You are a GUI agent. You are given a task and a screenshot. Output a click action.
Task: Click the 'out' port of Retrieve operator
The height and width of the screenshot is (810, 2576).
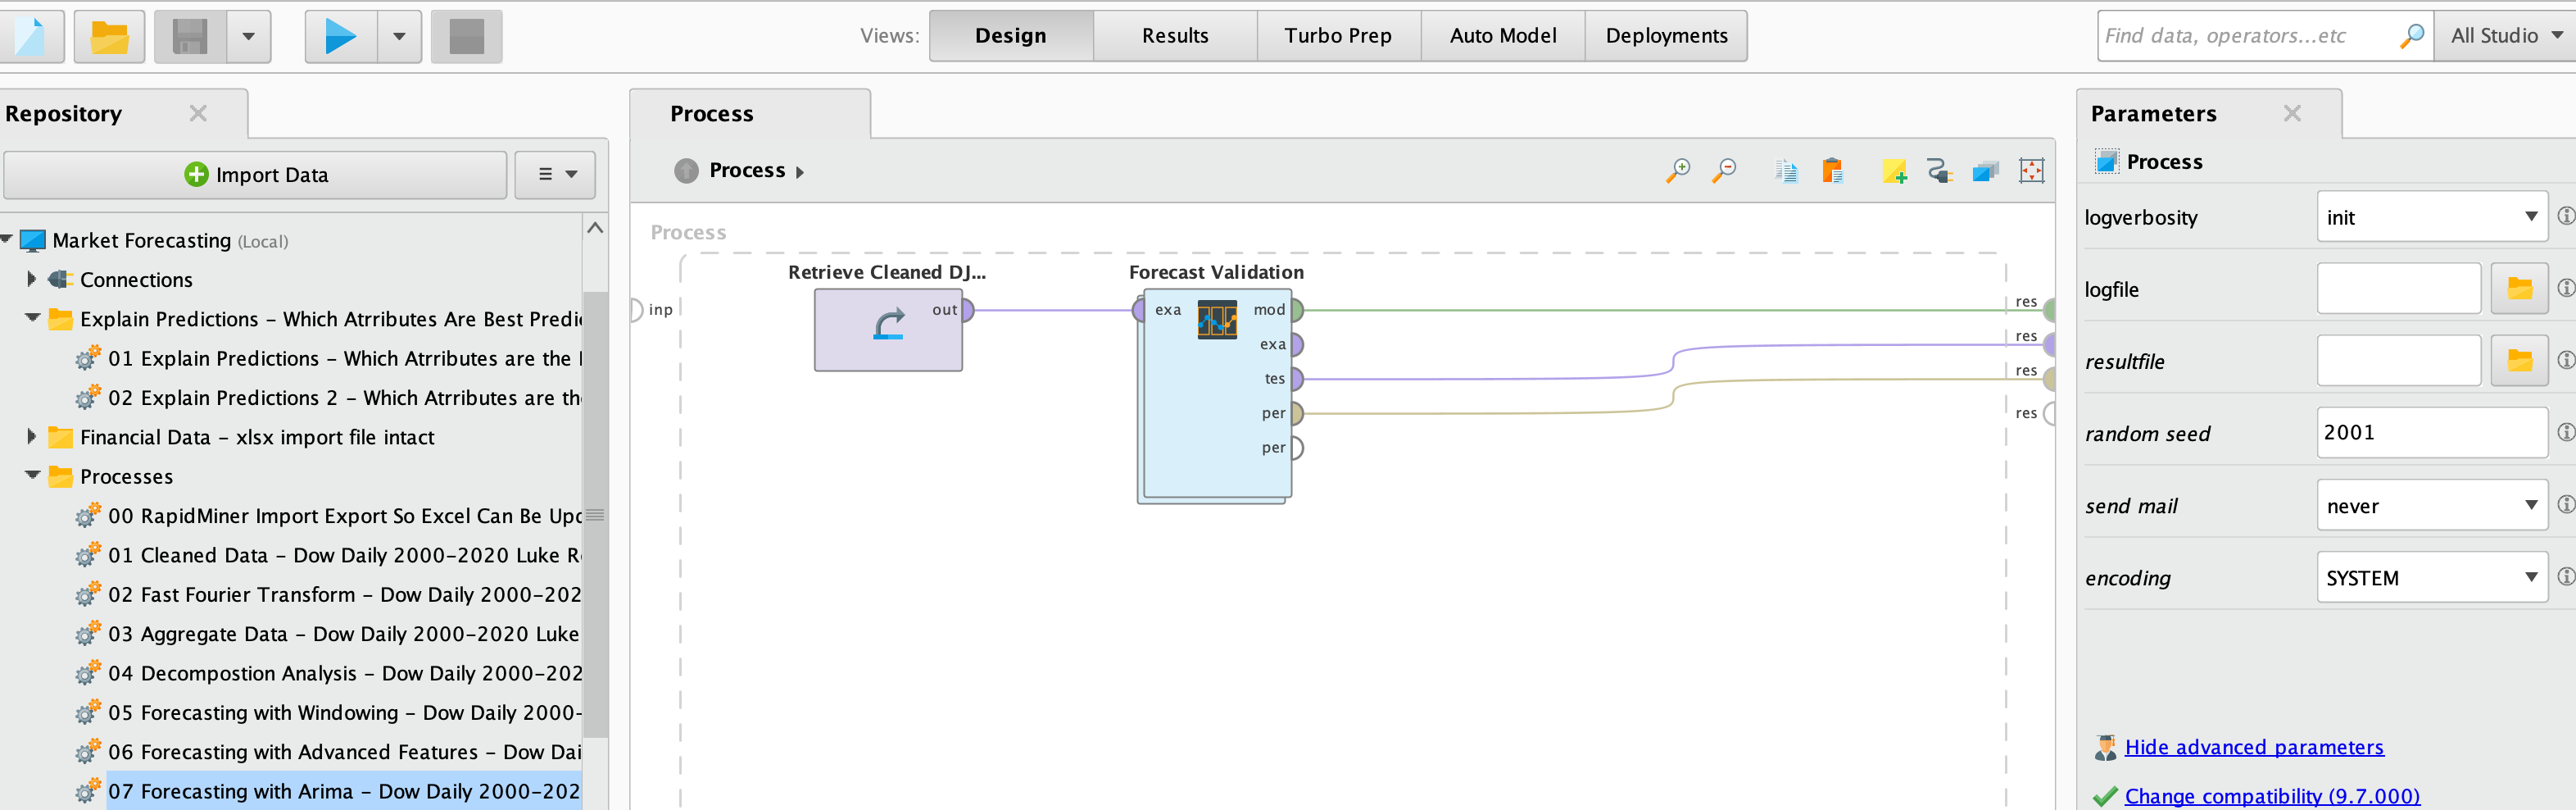click(967, 310)
